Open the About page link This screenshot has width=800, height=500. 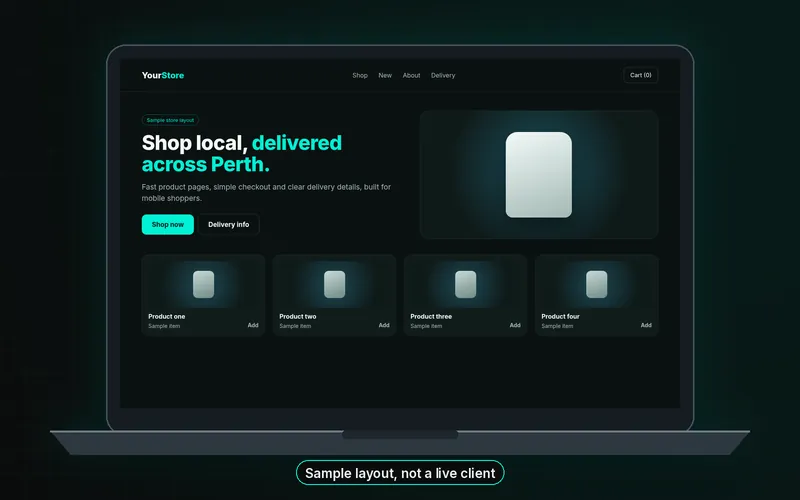tap(411, 75)
